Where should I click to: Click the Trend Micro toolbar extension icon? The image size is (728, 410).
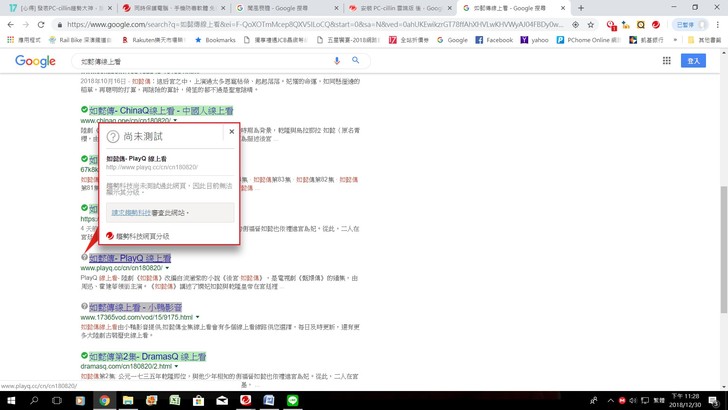pos(656,25)
